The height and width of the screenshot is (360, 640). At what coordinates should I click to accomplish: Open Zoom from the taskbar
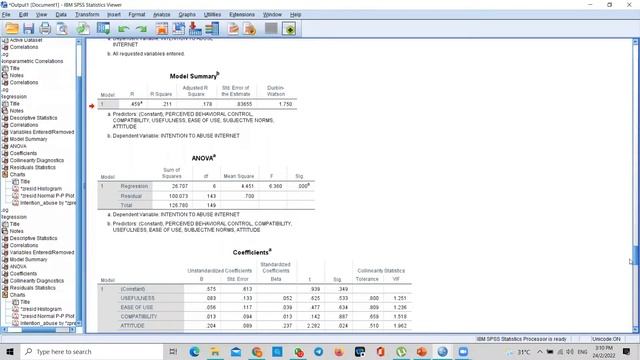pyautogui.click(x=463, y=351)
